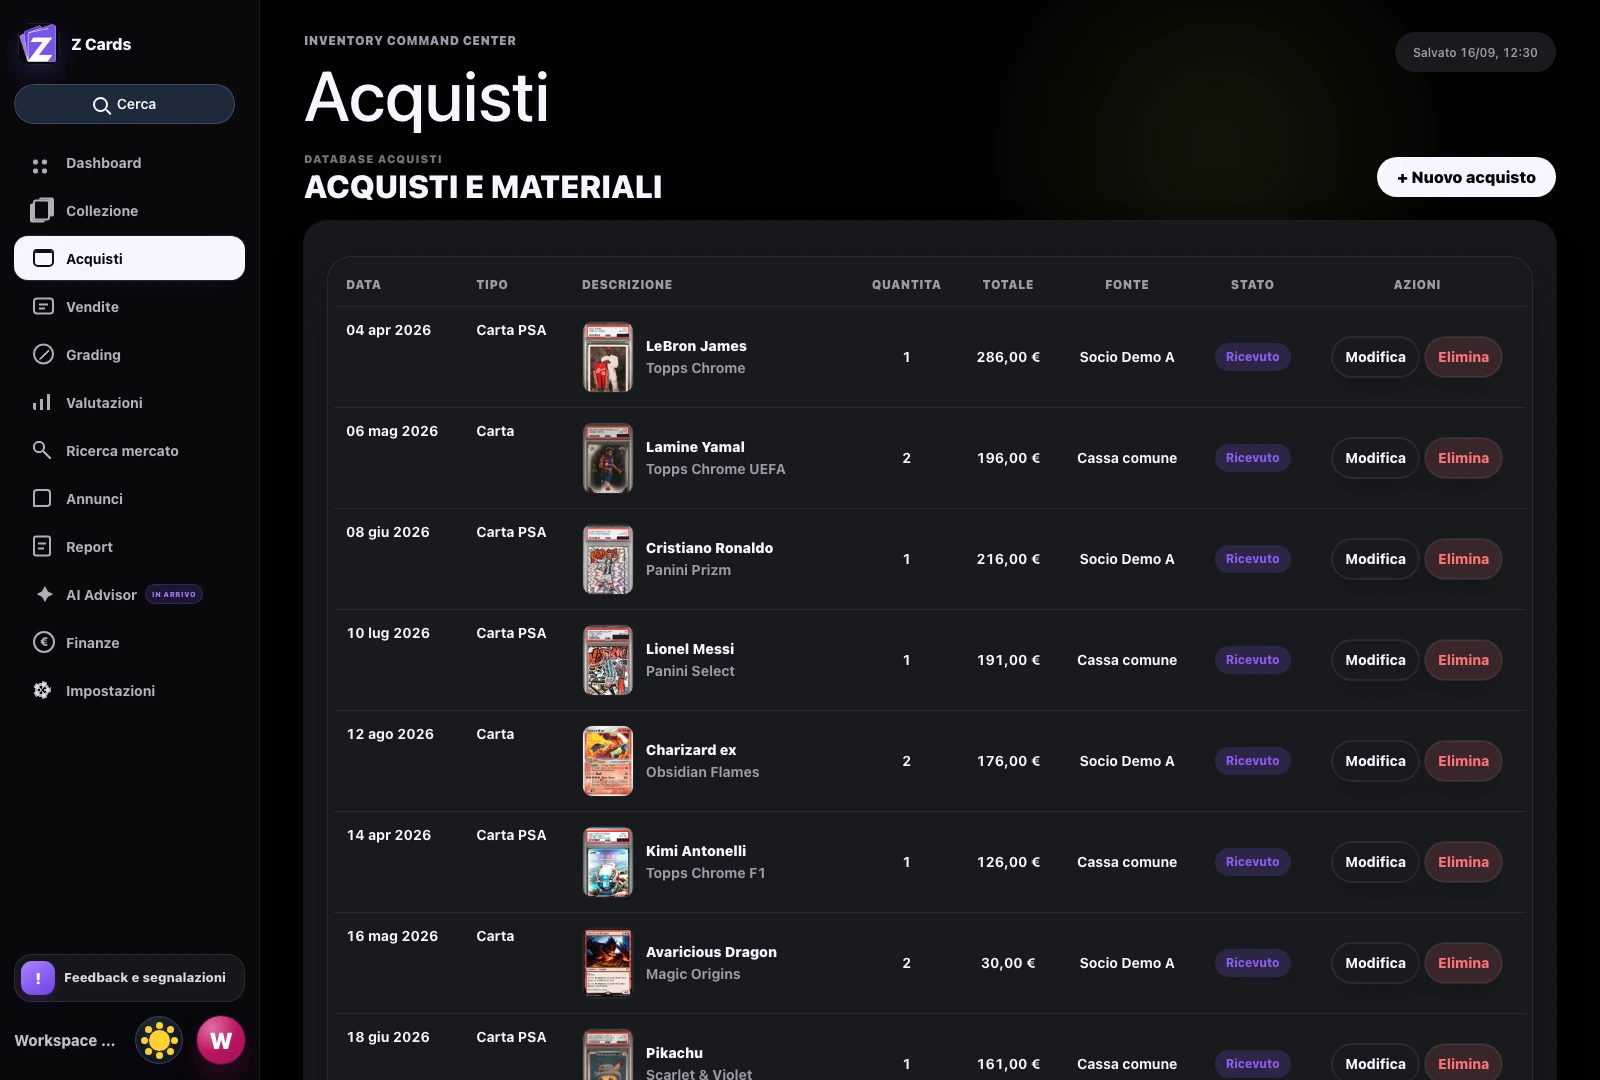Click the AI Advisor sparkle icon
This screenshot has height=1080, width=1600.
44,594
